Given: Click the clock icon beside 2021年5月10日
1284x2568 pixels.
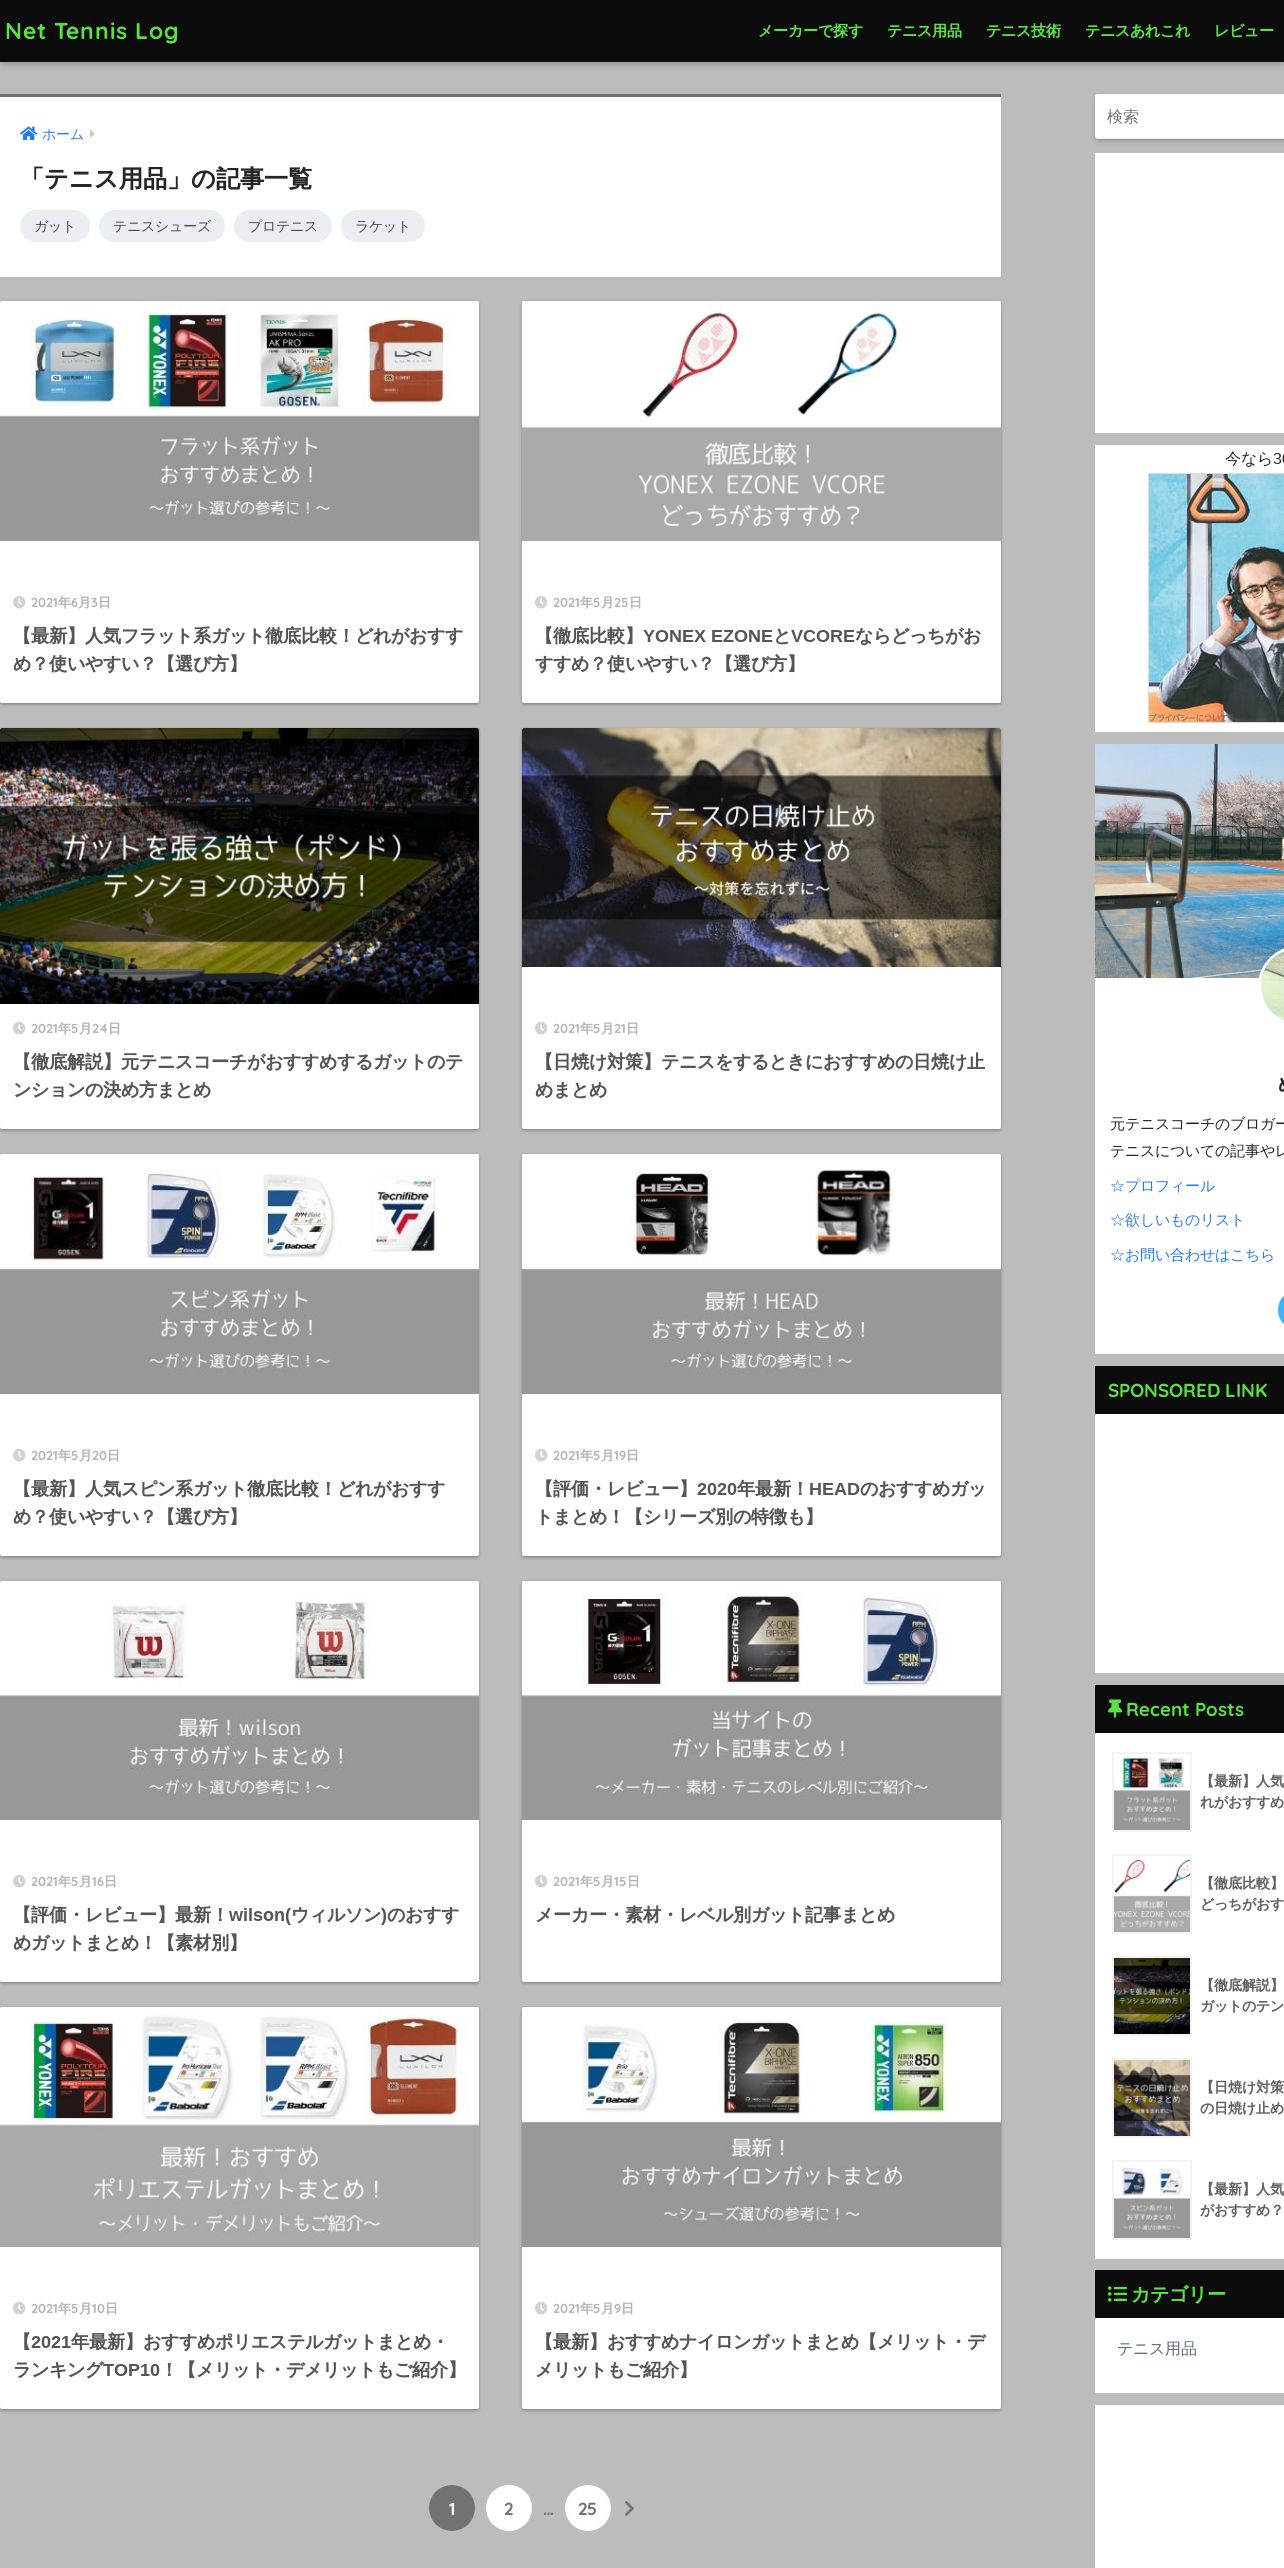Looking at the screenshot, I should [19, 2308].
